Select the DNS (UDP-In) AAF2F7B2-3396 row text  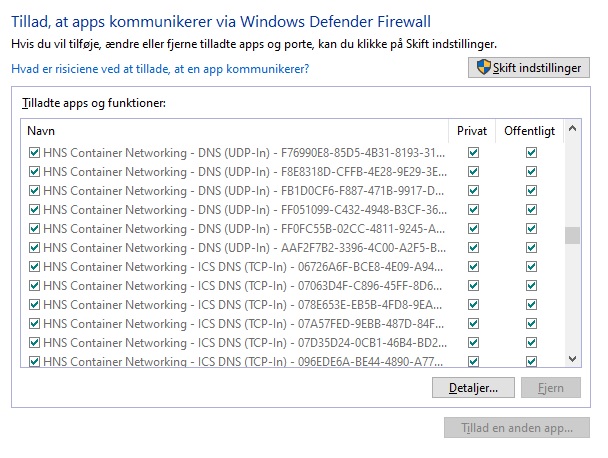(x=244, y=248)
